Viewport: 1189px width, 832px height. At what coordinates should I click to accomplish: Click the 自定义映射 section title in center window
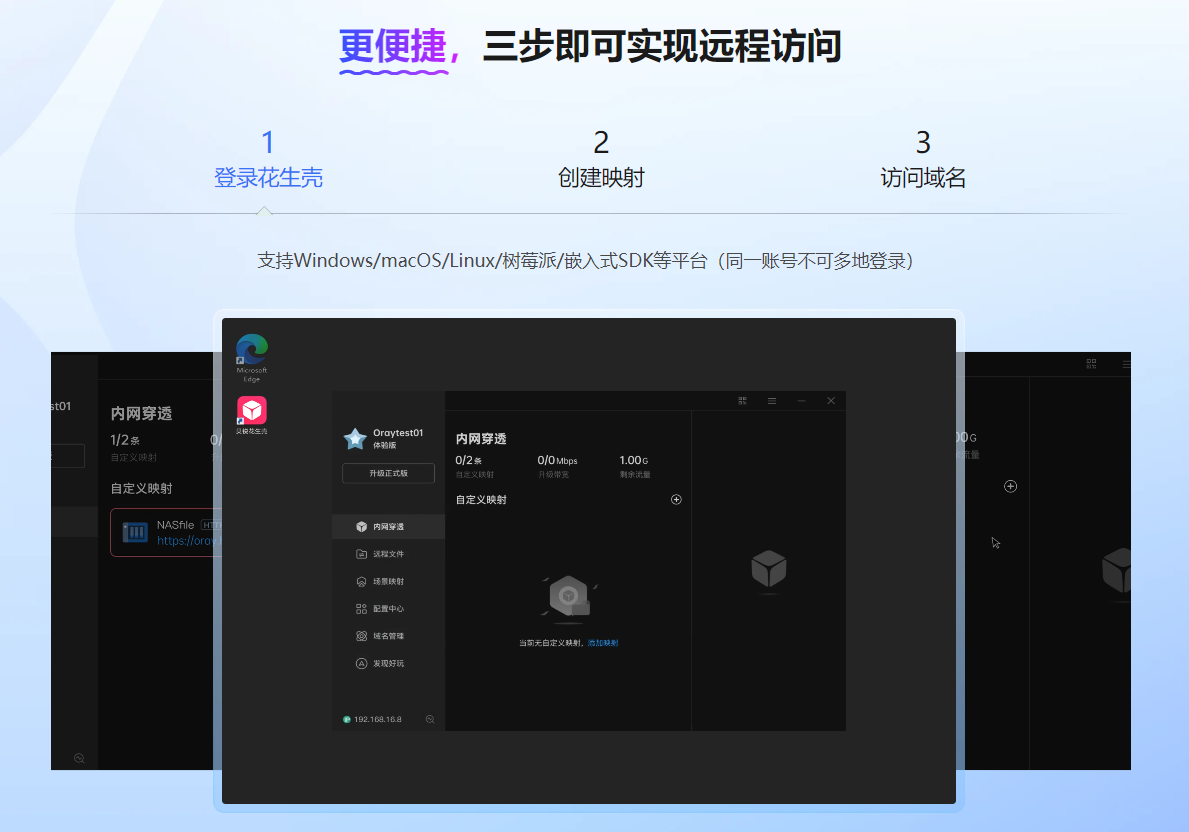click(x=481, y=499)
